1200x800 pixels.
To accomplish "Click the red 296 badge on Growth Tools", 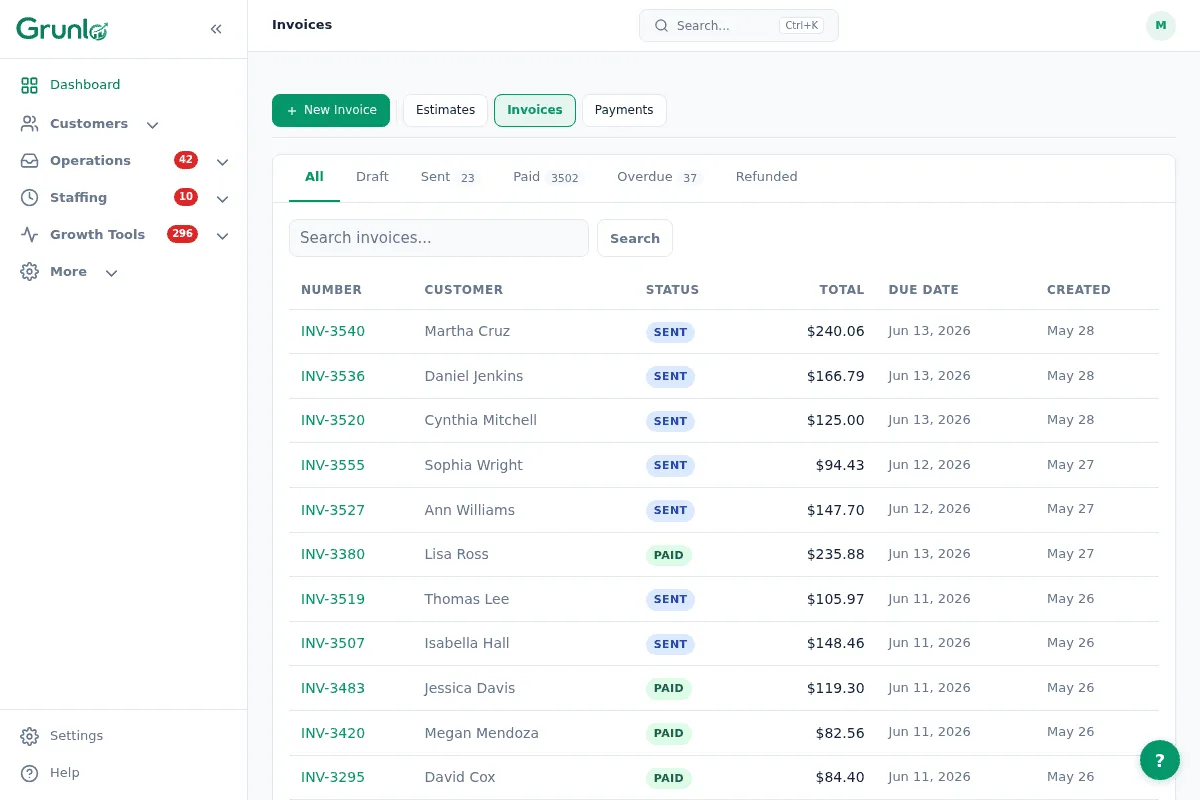I will [182, 234].
